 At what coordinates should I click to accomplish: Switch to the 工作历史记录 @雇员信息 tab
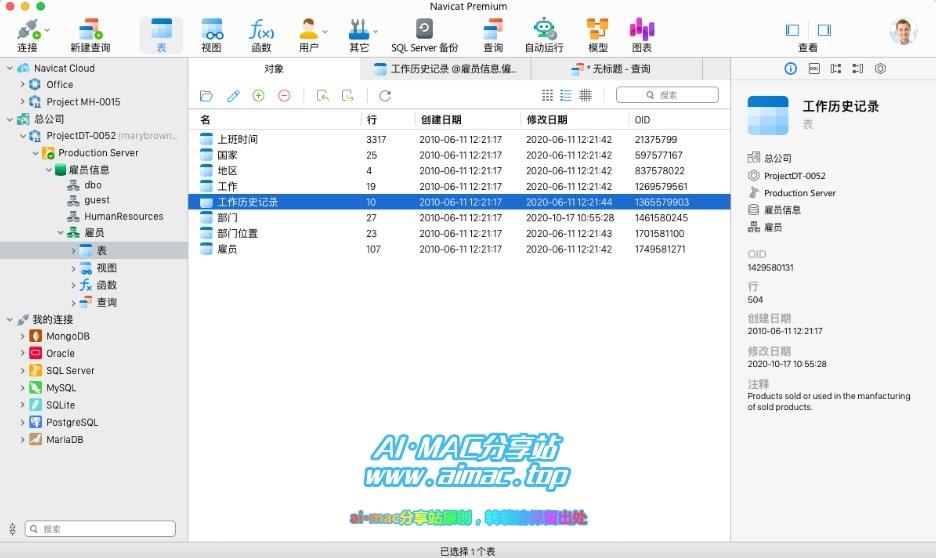pos(445,69)
